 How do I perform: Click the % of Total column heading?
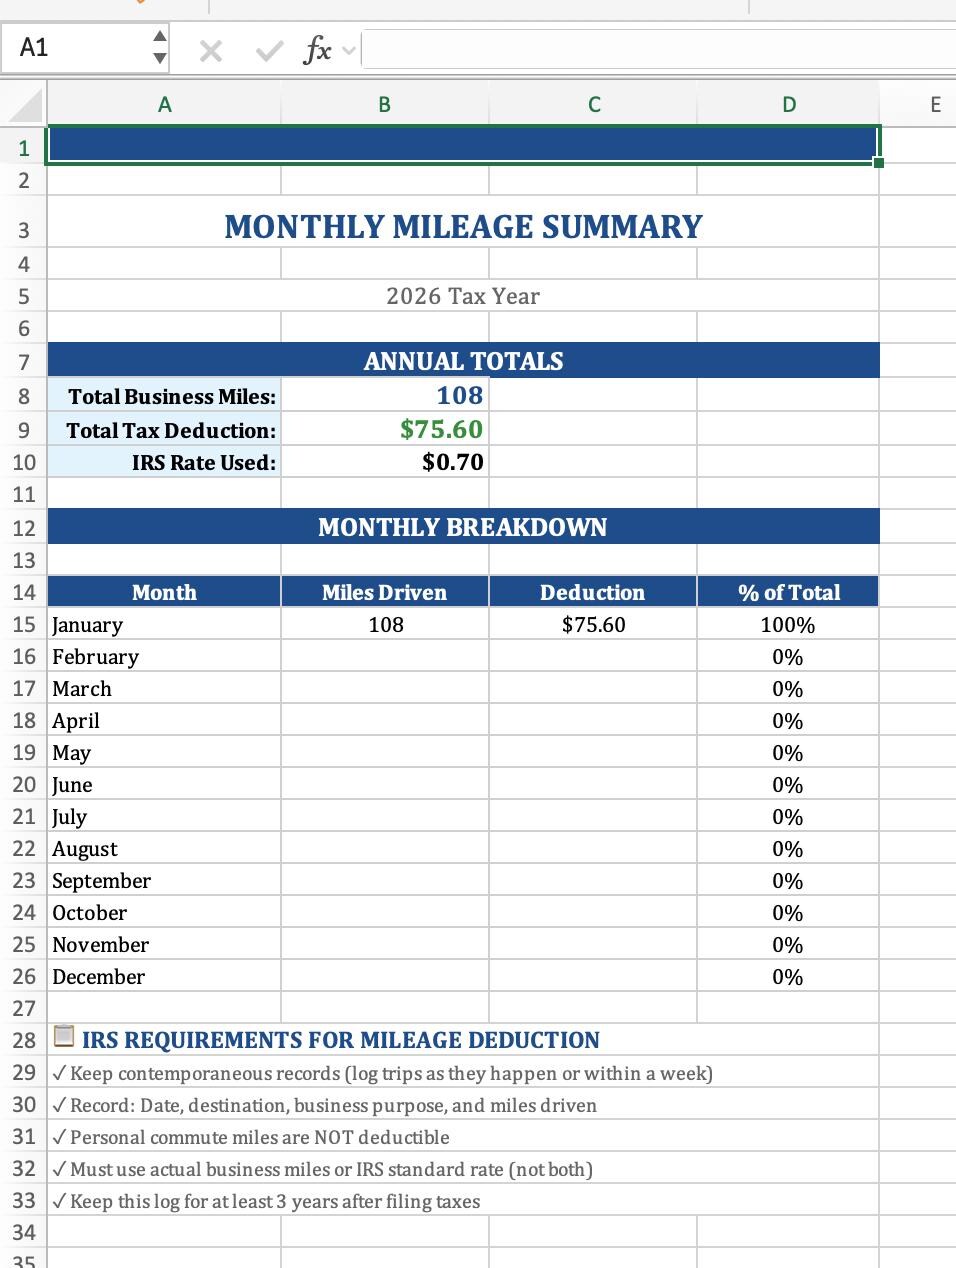coord(789,592)
